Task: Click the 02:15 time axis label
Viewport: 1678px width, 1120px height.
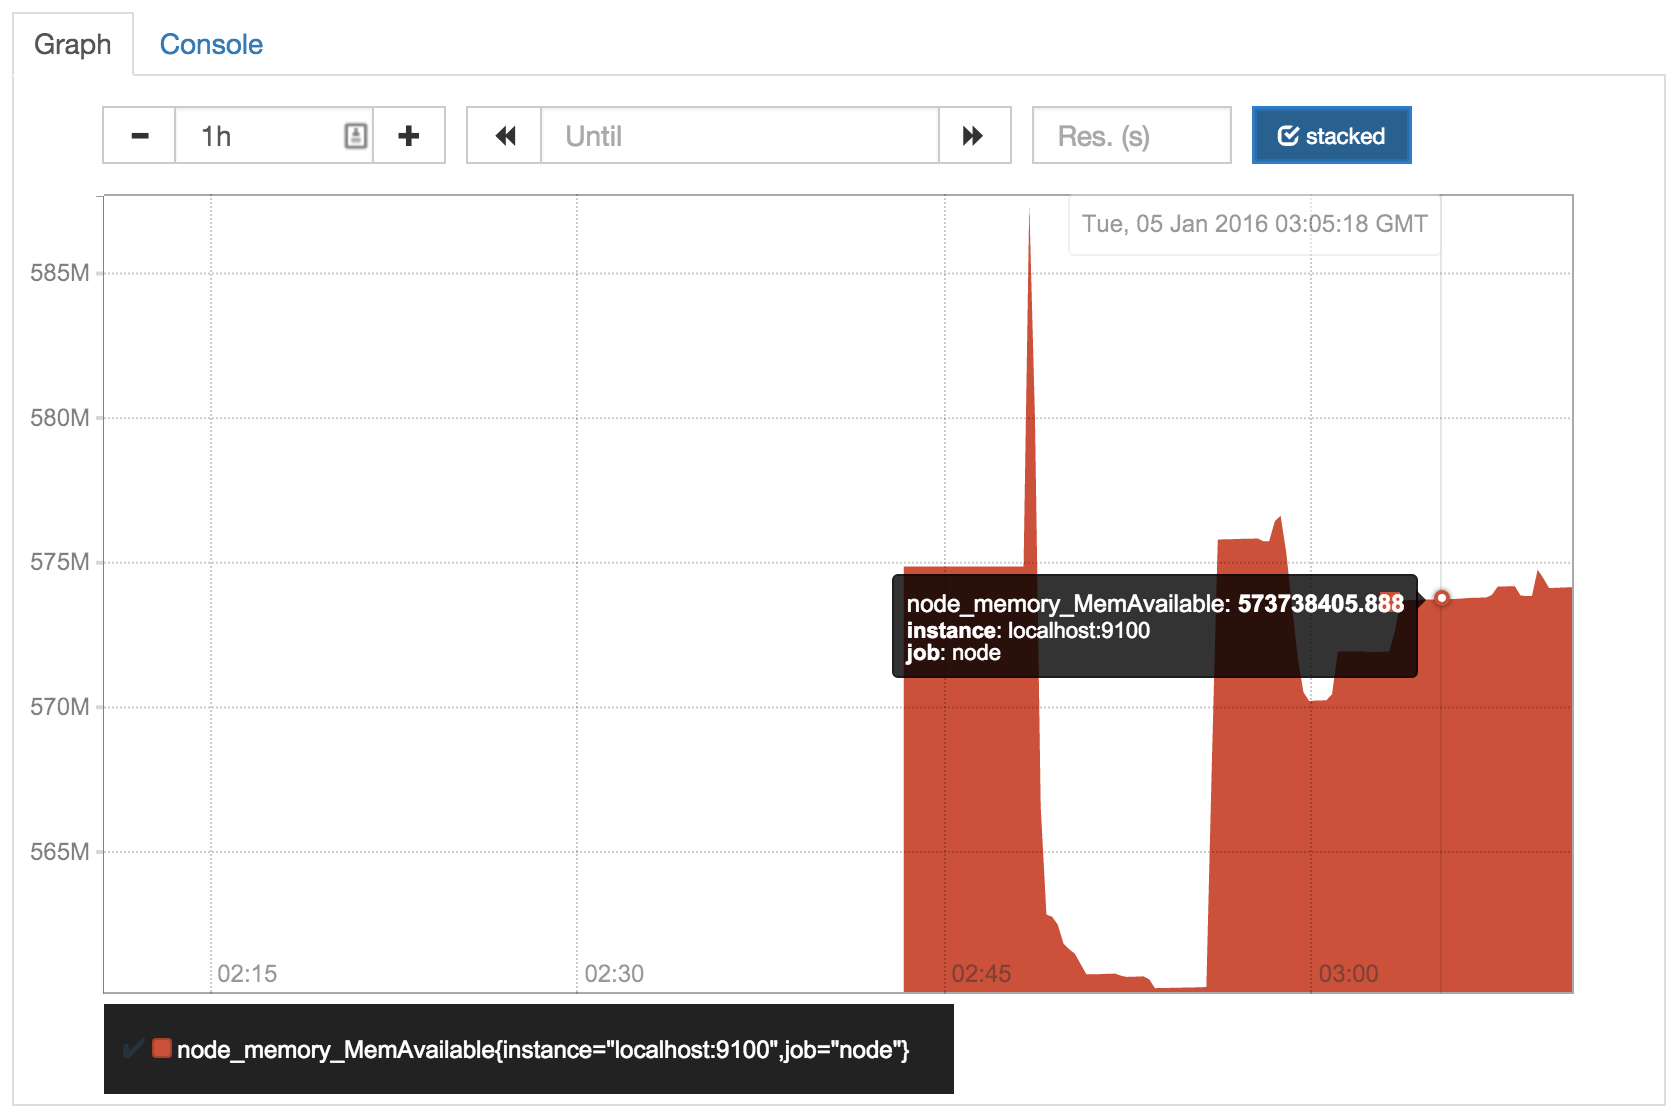Action: point(247,974)
